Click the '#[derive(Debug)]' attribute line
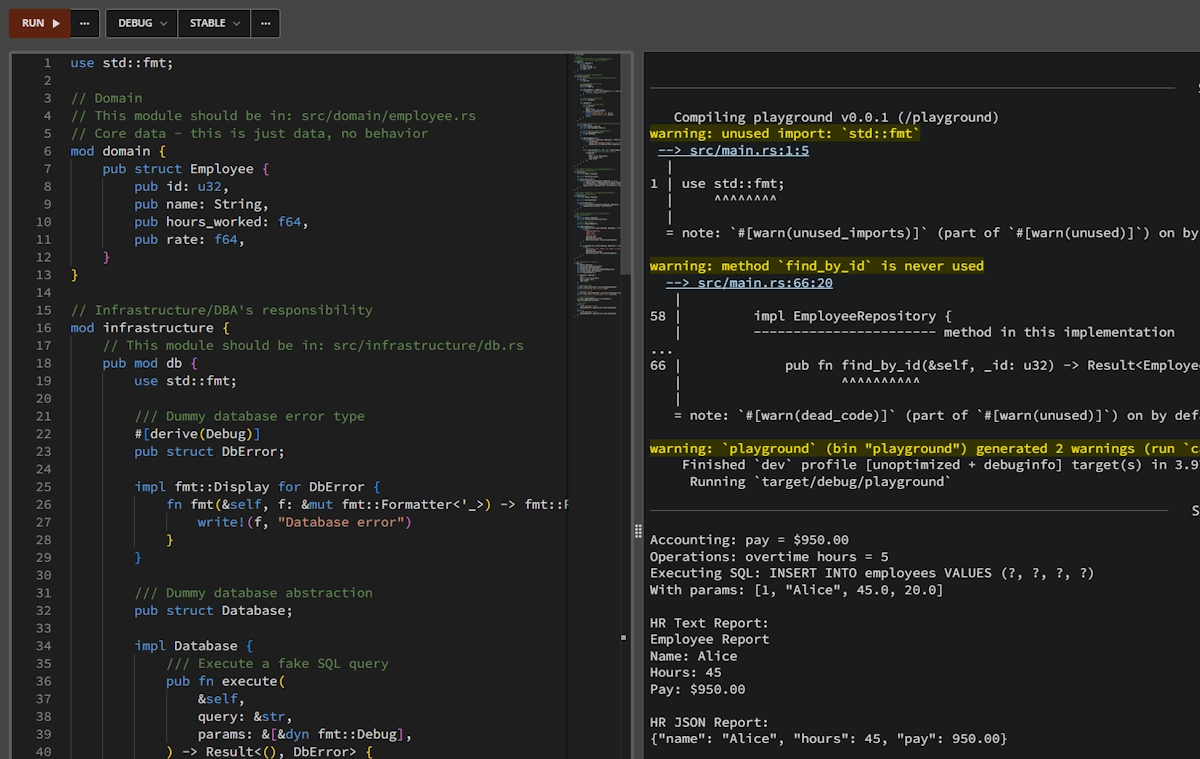This screenshot has height=759, width=1200. tap(197, 434)
